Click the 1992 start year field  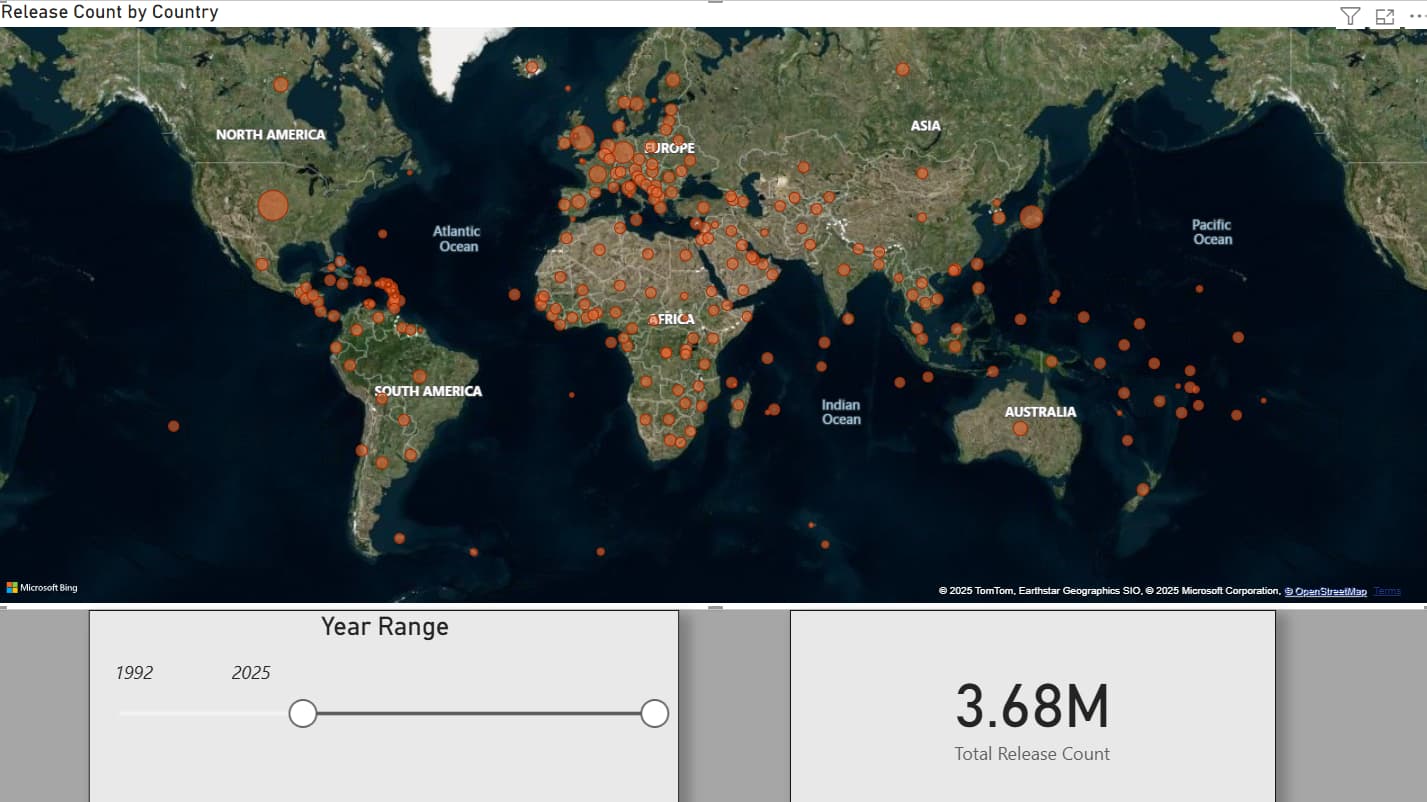click(135, 673)
